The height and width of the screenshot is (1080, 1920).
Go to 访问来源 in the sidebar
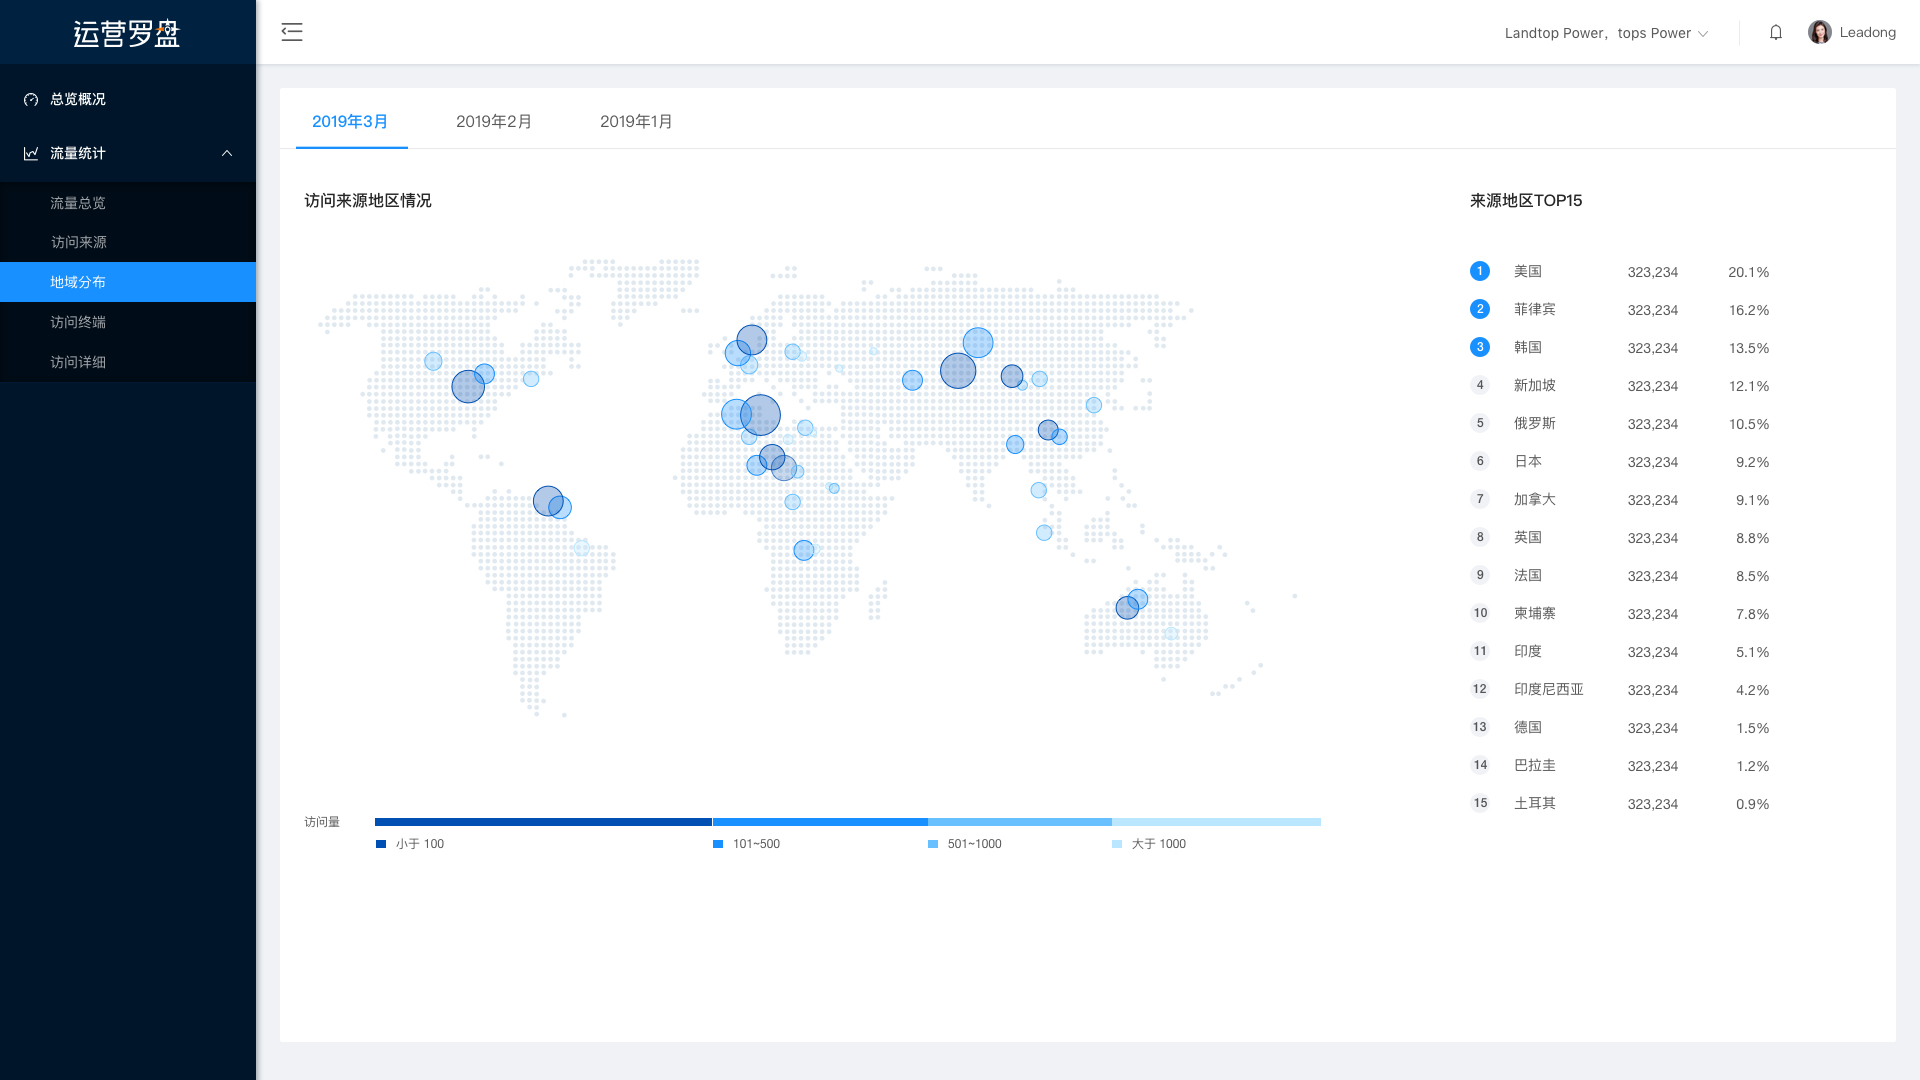(79, 242)
